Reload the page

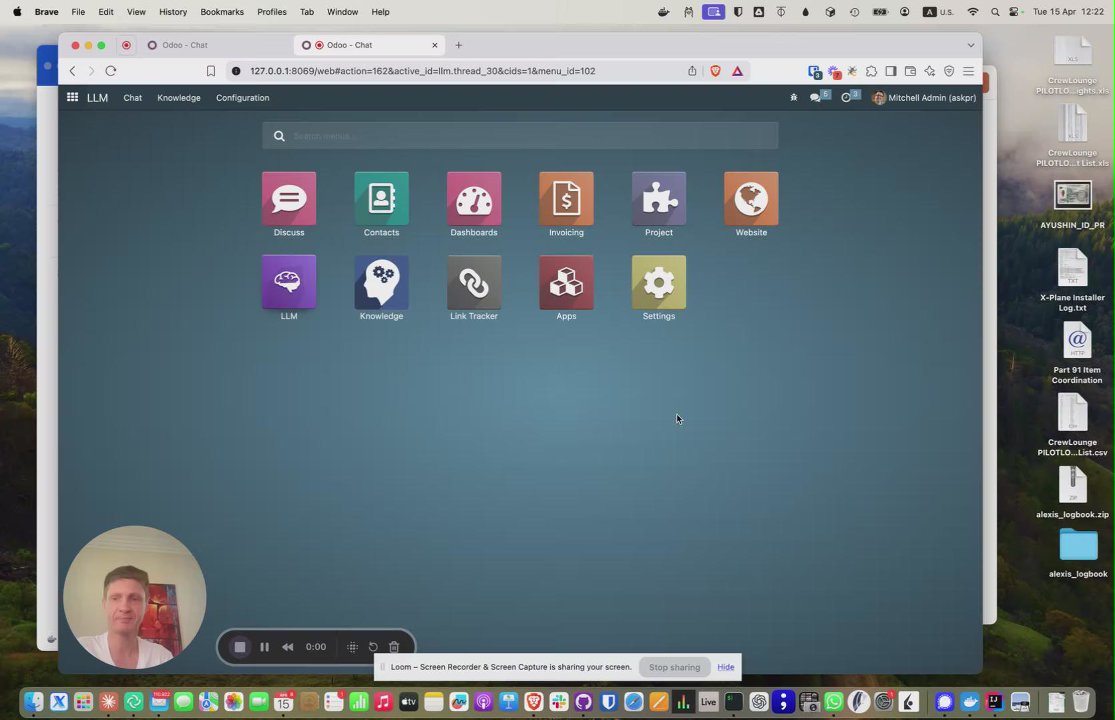(111, 70)
